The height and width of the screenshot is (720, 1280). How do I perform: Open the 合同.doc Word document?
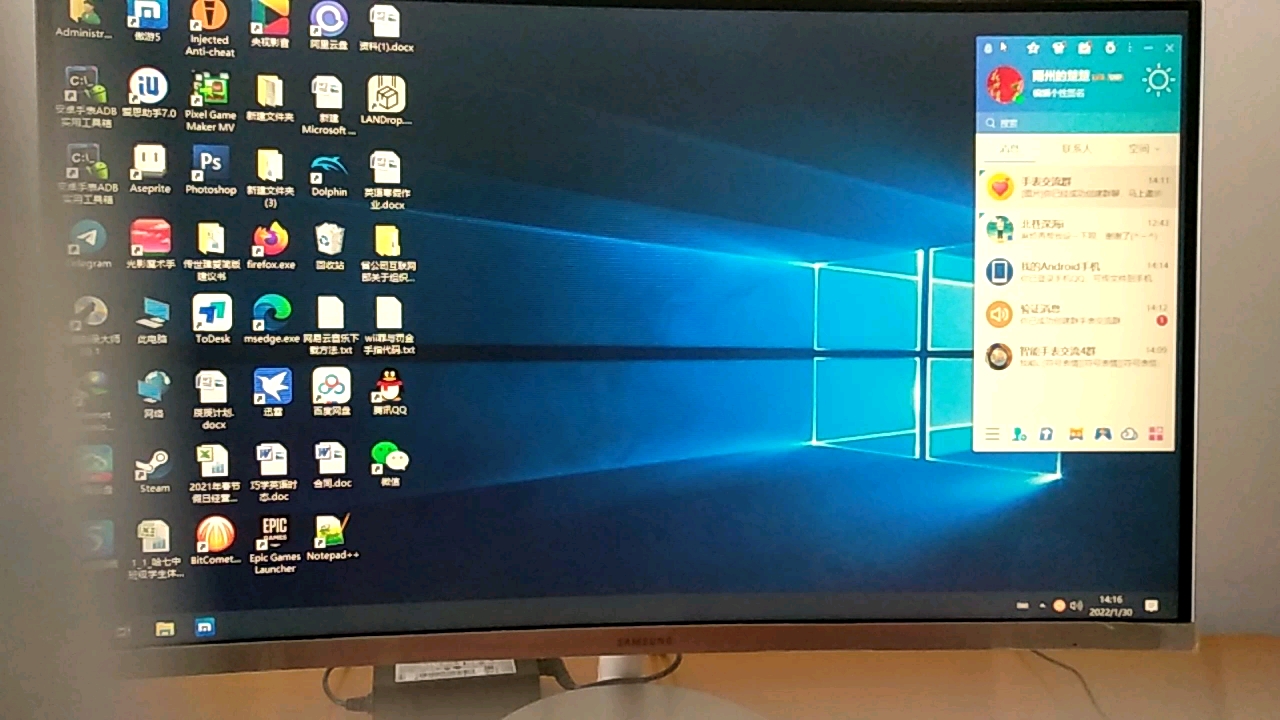click(x=331, y=465)
